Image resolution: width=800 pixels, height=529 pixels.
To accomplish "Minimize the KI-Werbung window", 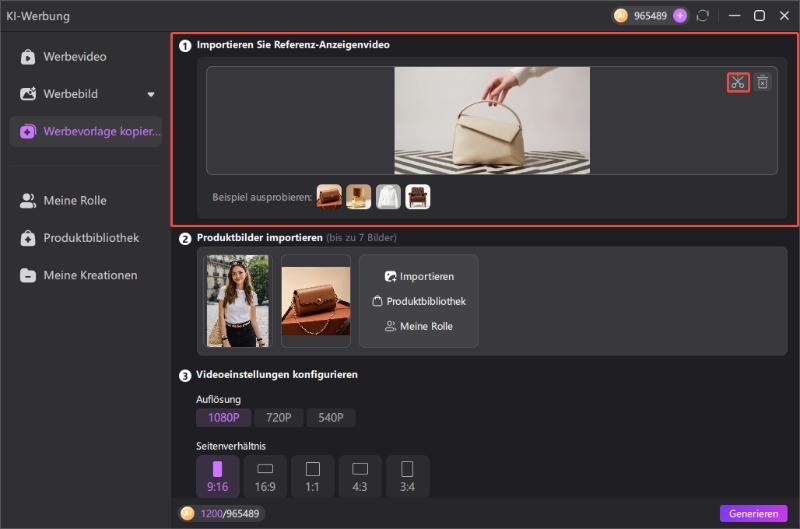I will pyautogui.click(x=734, y=16).
